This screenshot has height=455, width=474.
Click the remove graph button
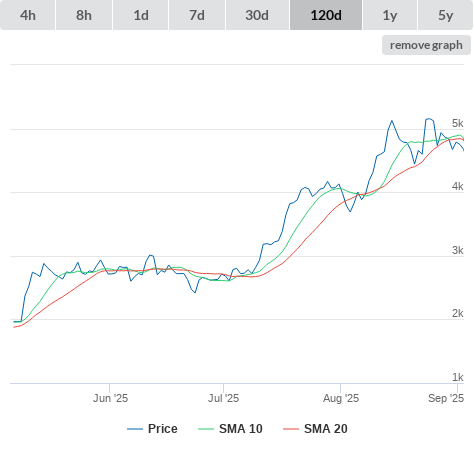click(426, 45)
